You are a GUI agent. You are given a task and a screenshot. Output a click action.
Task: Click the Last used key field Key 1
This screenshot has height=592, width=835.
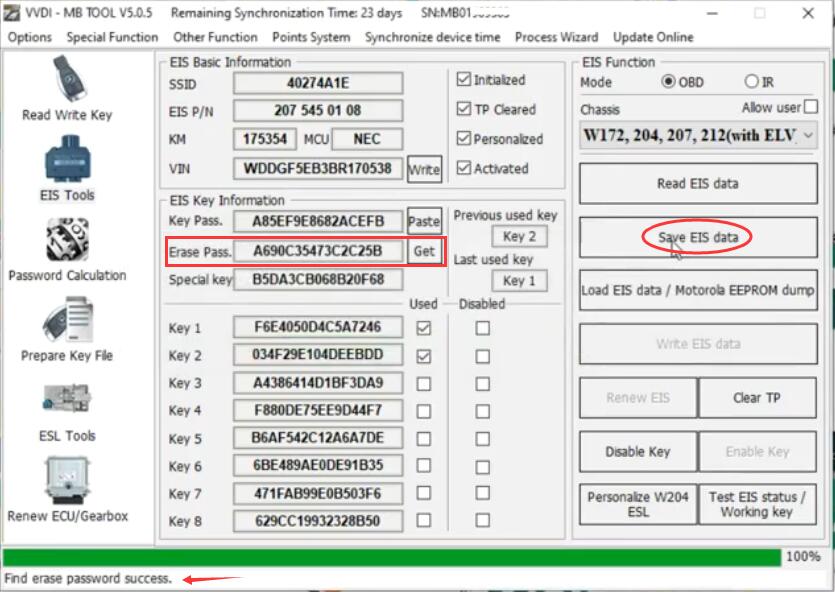pos(519,281)
